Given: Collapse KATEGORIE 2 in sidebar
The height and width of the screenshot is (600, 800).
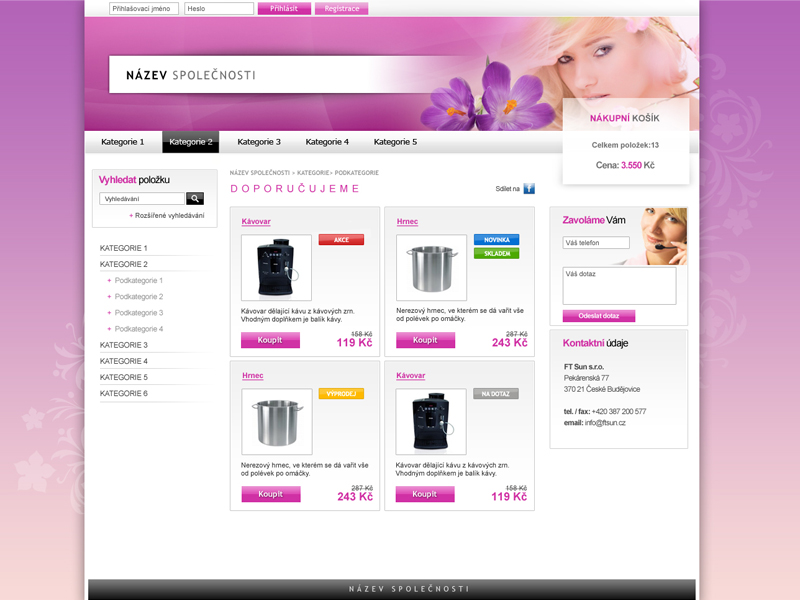Looking at the screenshot, I should pos(124,264).
